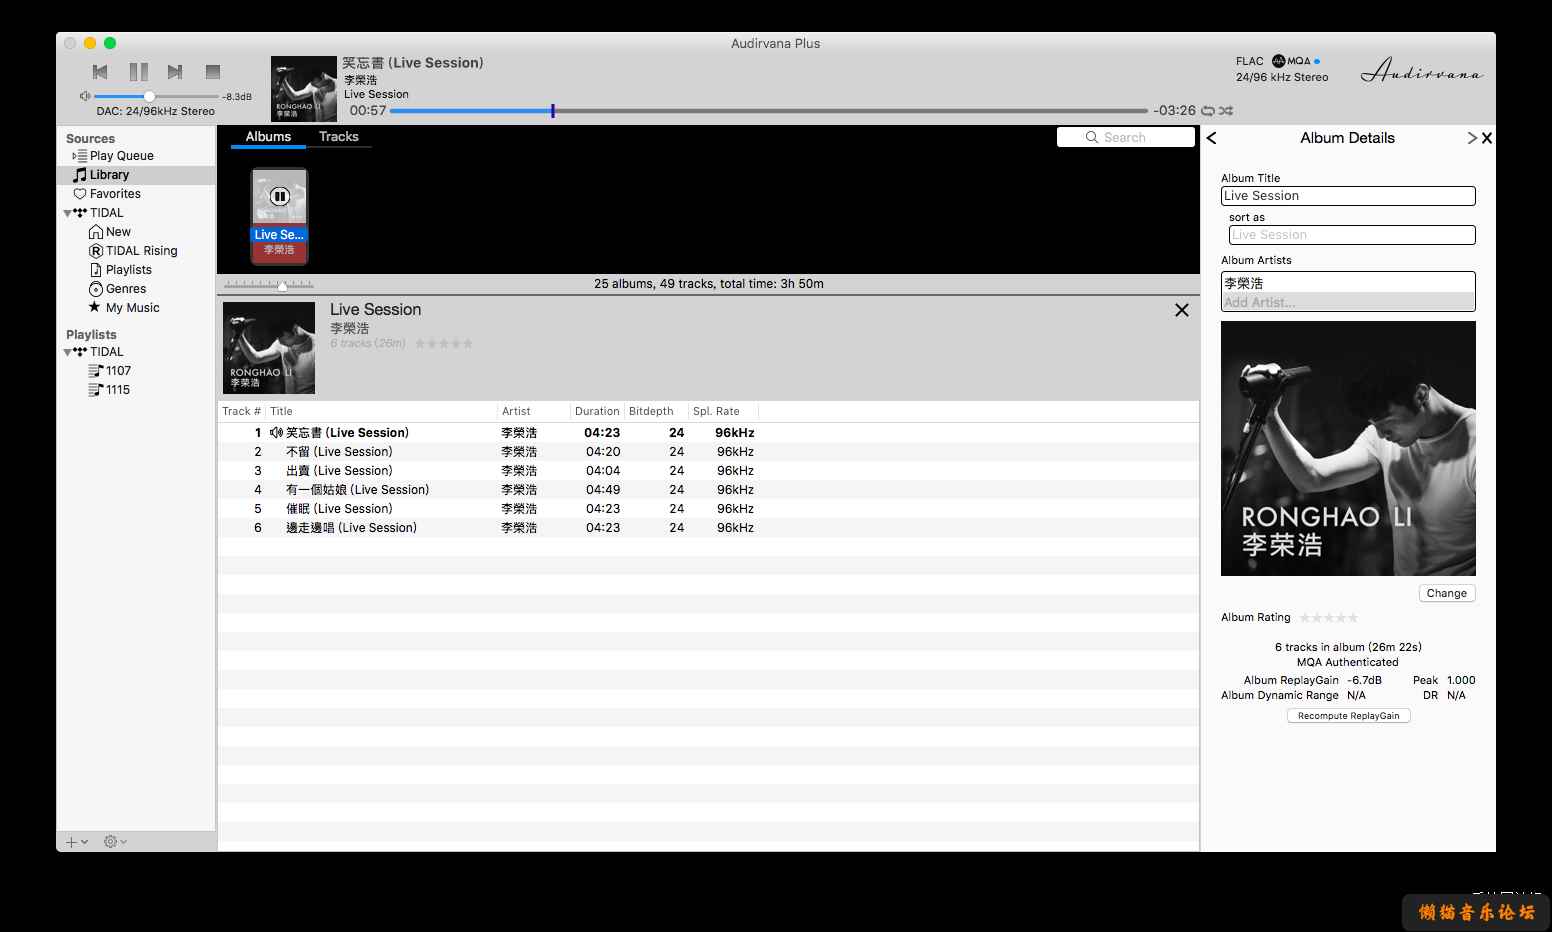Open the gear settings dropdown
Viewport: 1552px width, 932px height.
tap(115, 842)
